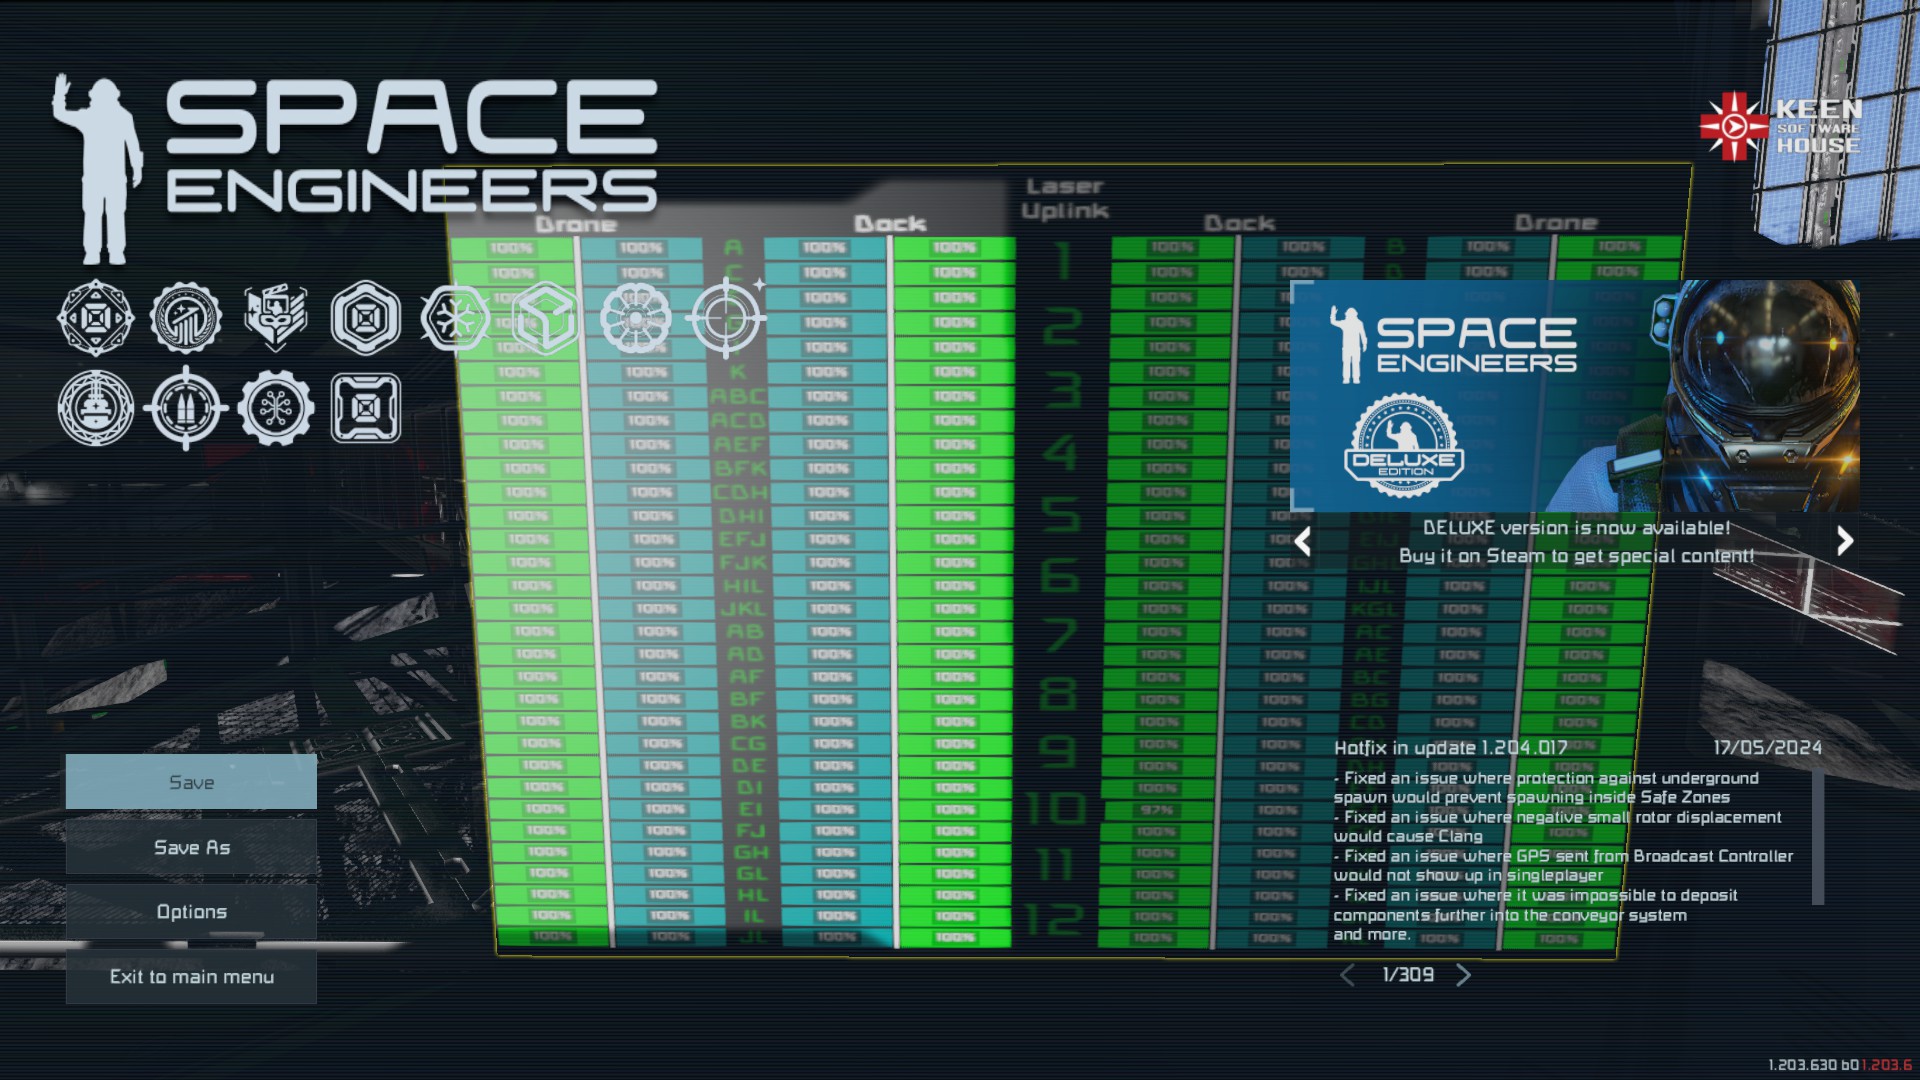Open the rocket launch economy DLC badge
Screen dimensions: 1920x1080
[x=186, y=318]
